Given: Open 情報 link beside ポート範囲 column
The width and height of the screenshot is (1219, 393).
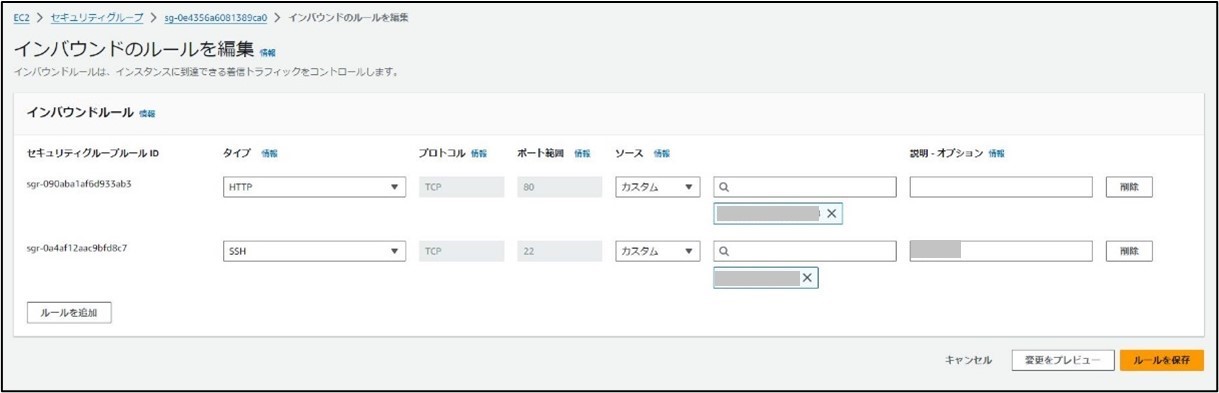Looking at the screenshot, I should 582,153.
